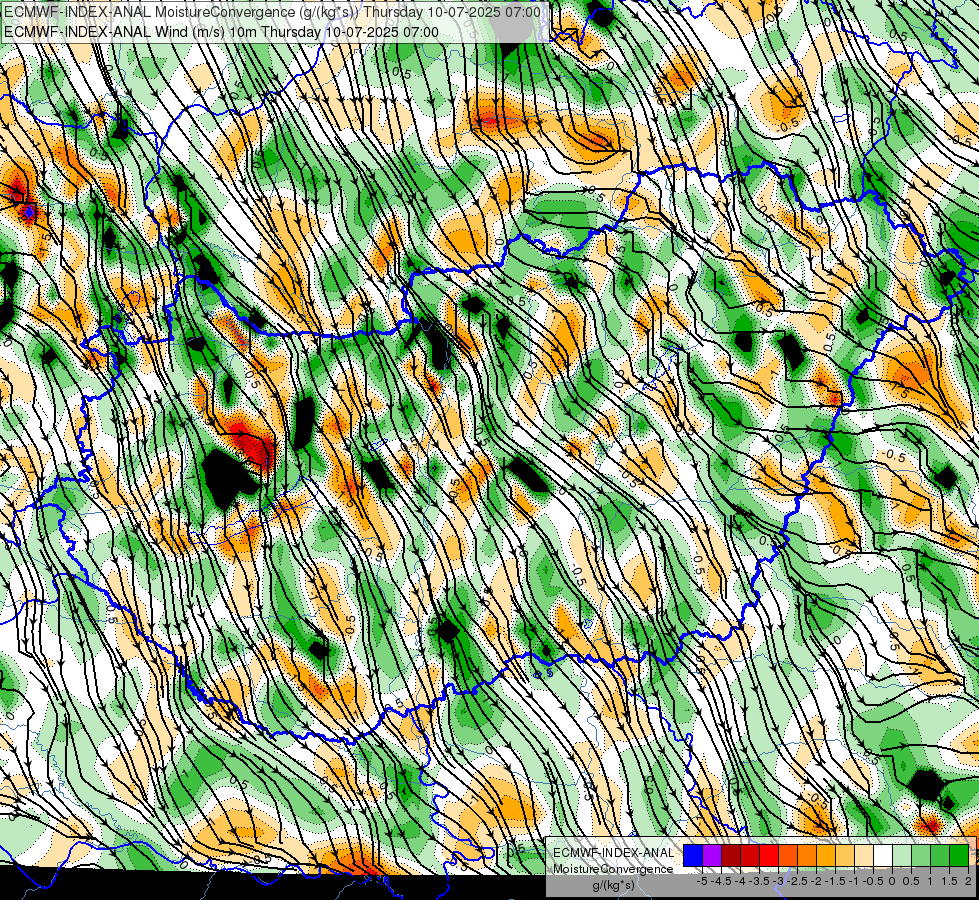Image resolution: width=979 pixels, height=900 pixels.
Task: Click the '-4.5' tick label in legend
Action: (723, 881)
